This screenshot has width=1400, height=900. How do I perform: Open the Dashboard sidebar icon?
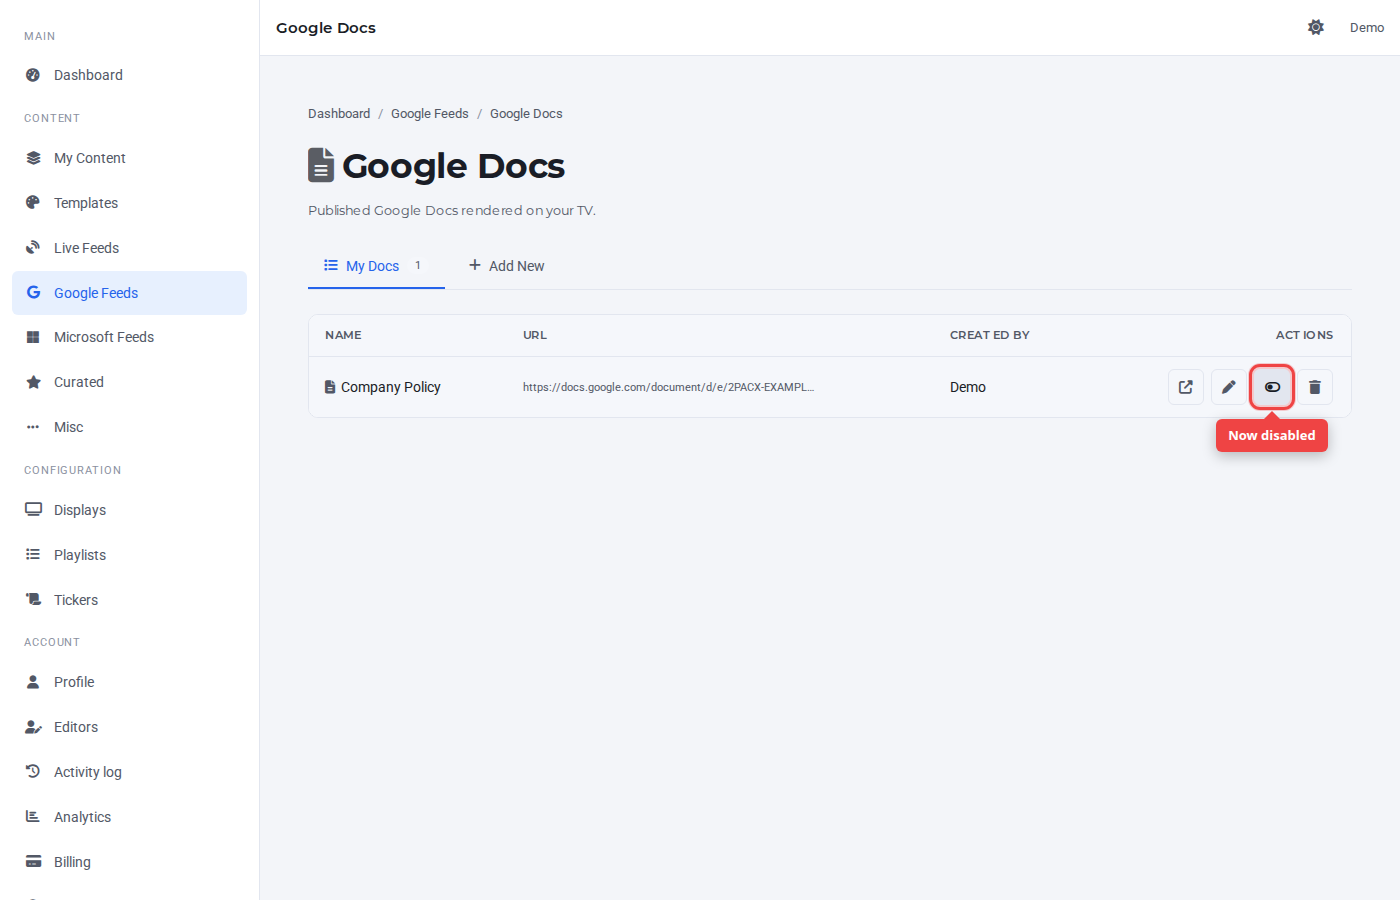pos(33,75)
